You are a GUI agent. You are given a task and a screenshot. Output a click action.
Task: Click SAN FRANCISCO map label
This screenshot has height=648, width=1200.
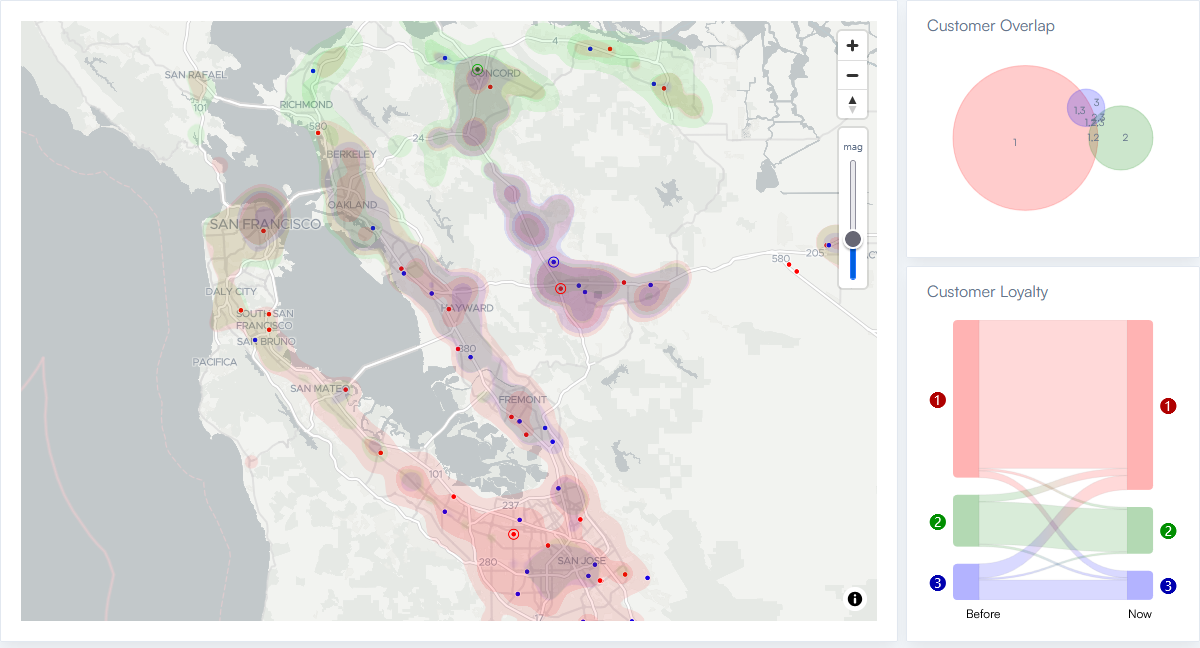click(265, 224)
